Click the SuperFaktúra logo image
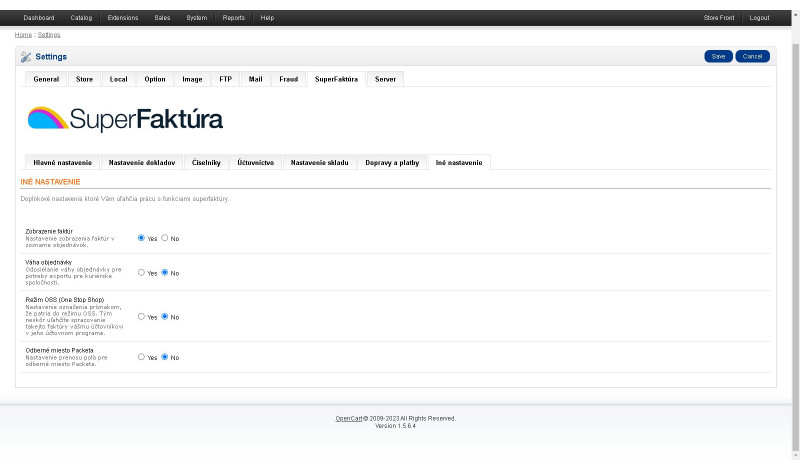Image resolution: width=800 pixels, height=470 pixels. pyautogui.click(x=125, y=119)
